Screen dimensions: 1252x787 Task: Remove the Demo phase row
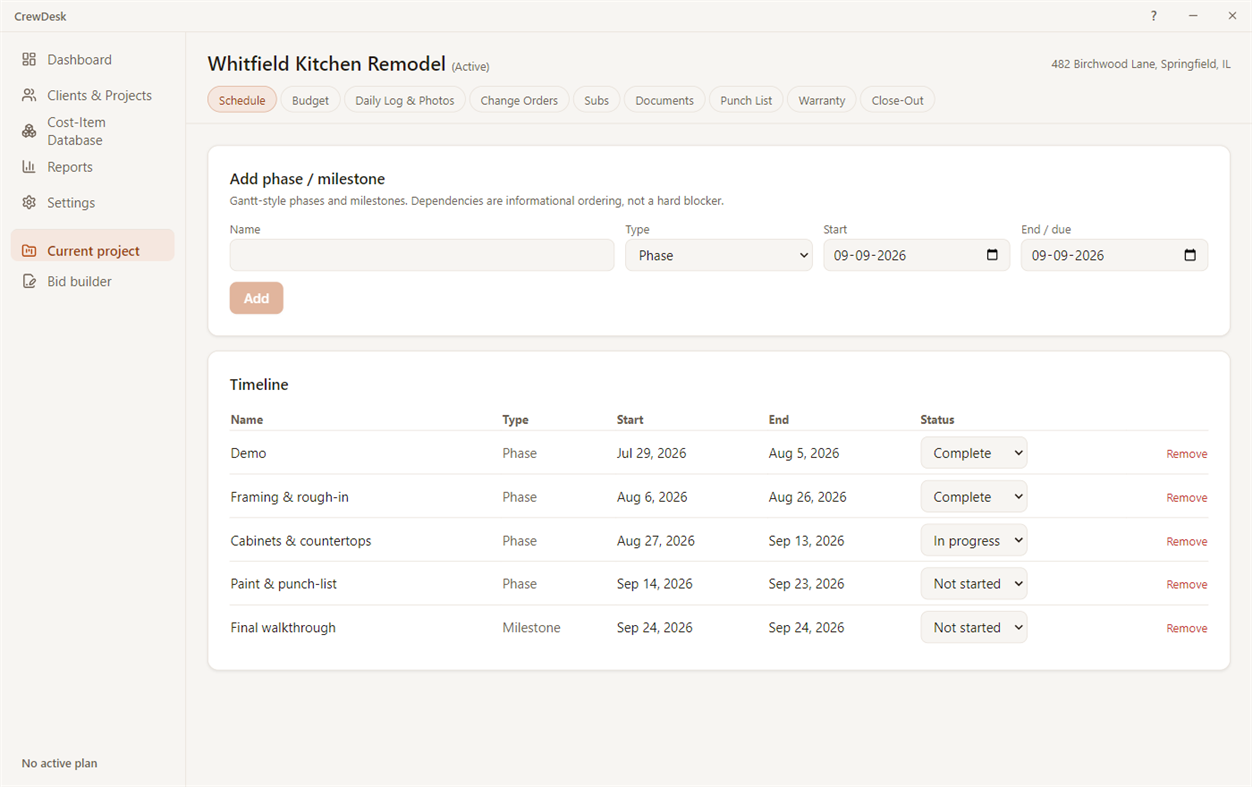(x=1187, y=454)
